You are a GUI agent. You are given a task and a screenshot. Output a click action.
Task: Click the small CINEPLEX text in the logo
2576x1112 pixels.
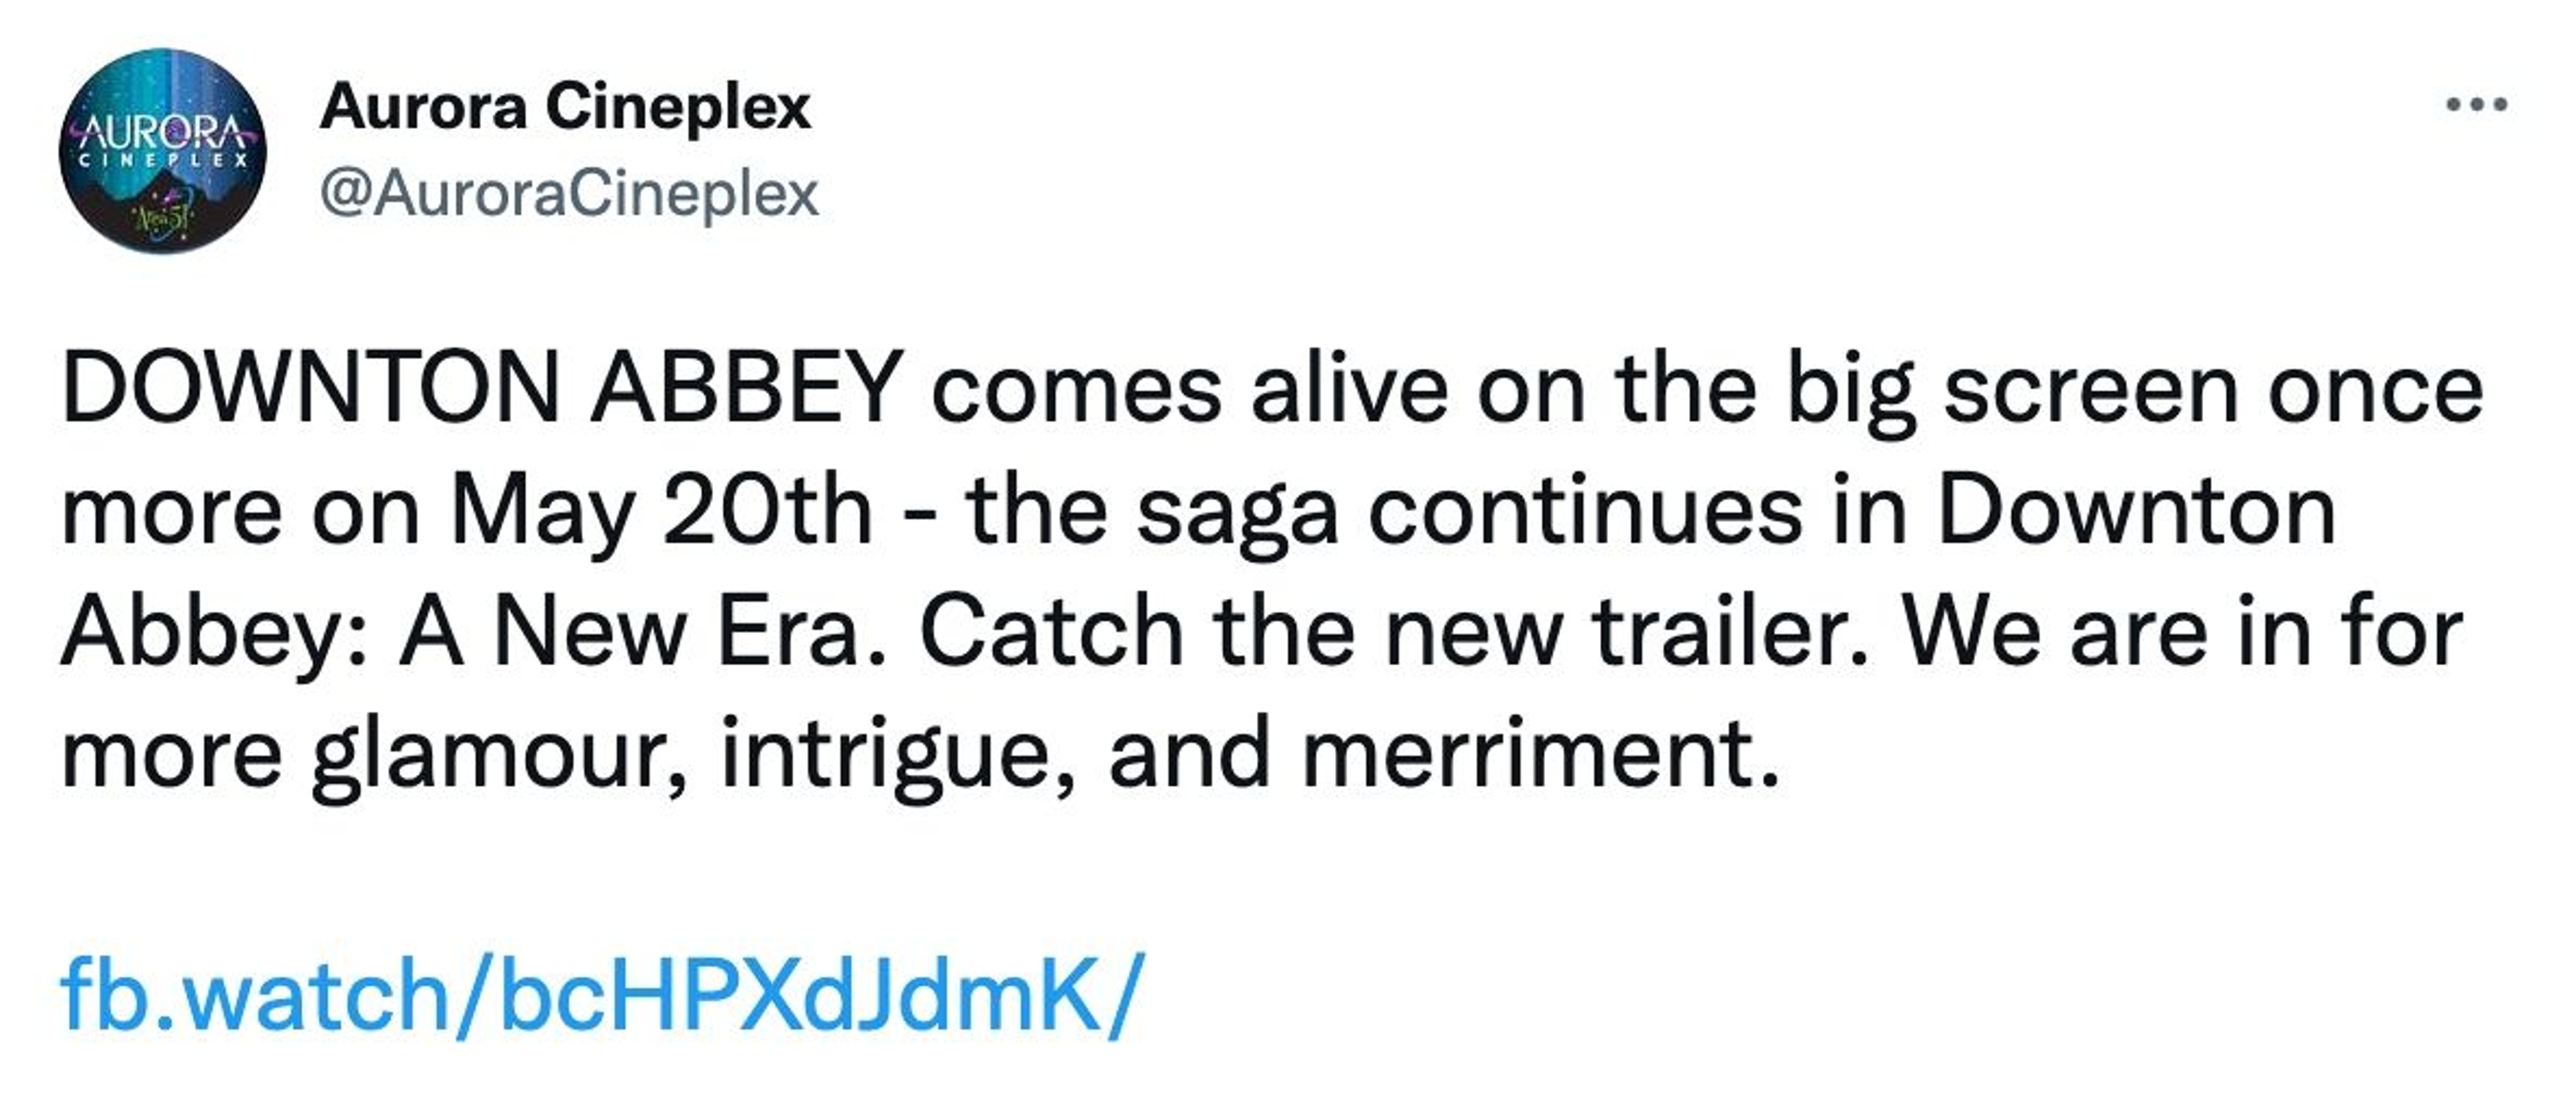163,159
